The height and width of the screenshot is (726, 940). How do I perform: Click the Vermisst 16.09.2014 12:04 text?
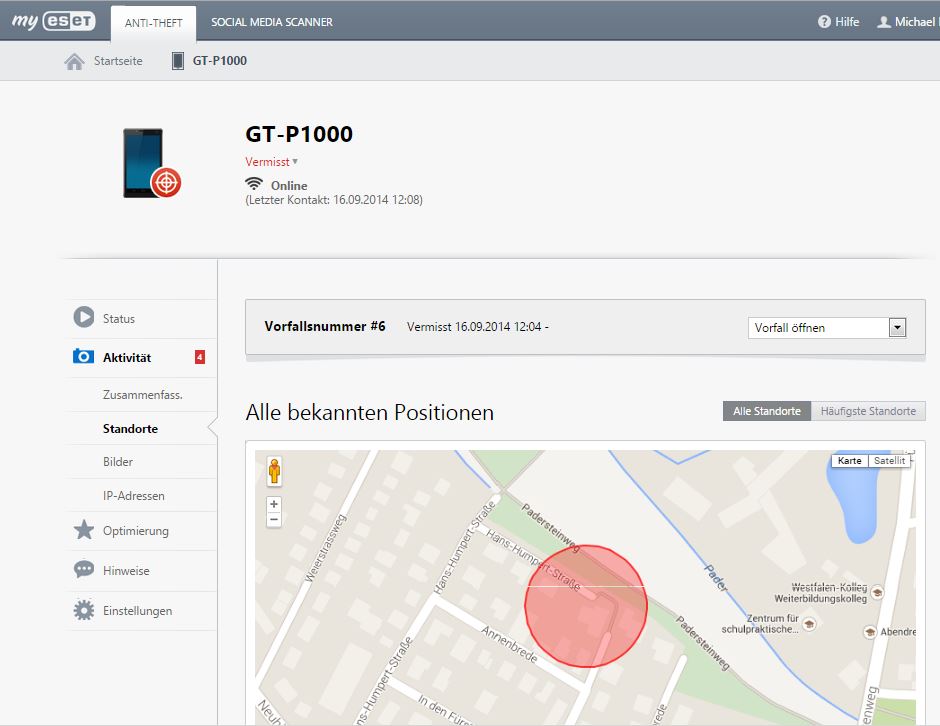pos(477,327)
